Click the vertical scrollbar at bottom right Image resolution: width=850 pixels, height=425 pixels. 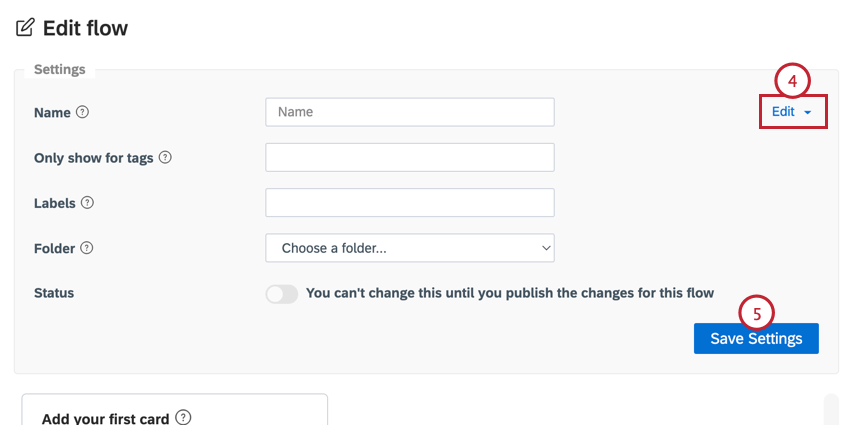pos(830,409)
